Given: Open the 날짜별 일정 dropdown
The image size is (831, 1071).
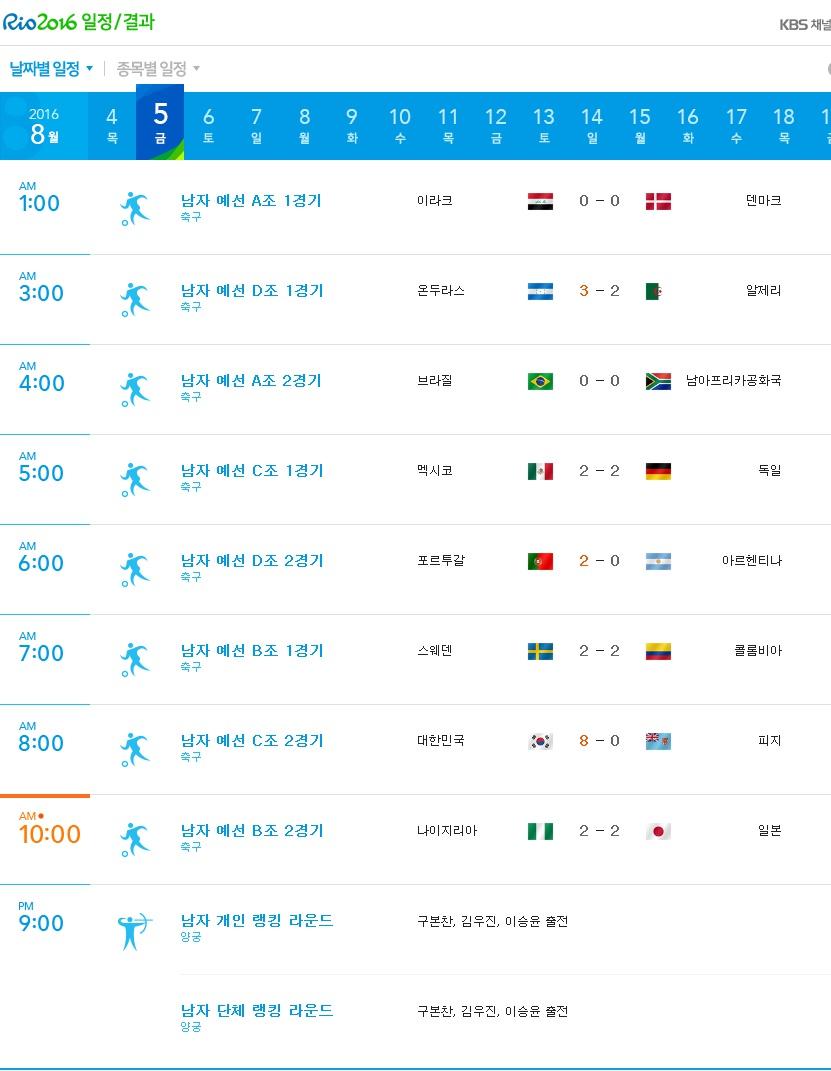Looking at the screenshot, I should (x=51, y=69).
